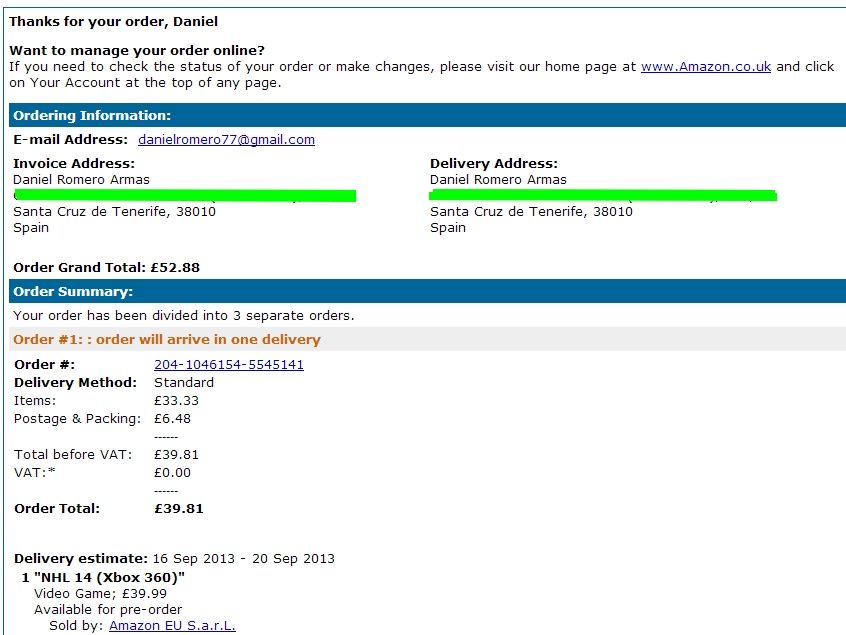
Task: Select "Want to manage your order online?" text
Action: click(x=137, y=50)
